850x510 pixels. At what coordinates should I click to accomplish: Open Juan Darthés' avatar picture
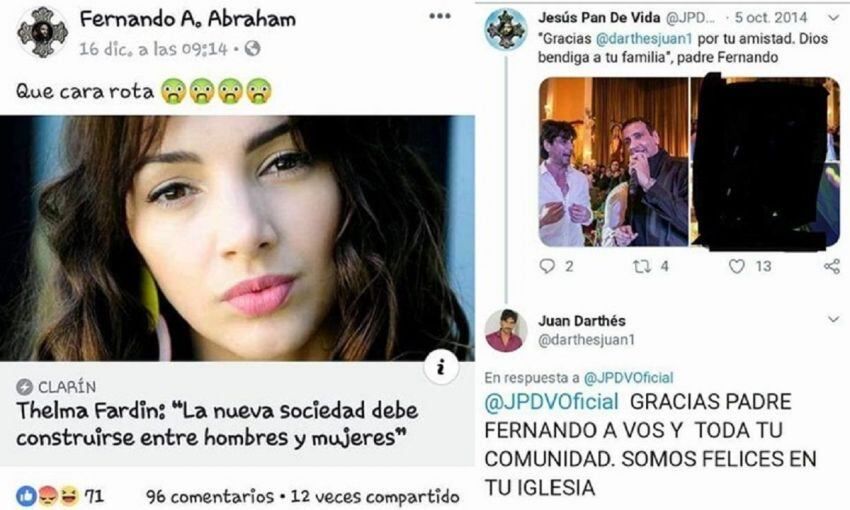(506, 331)
